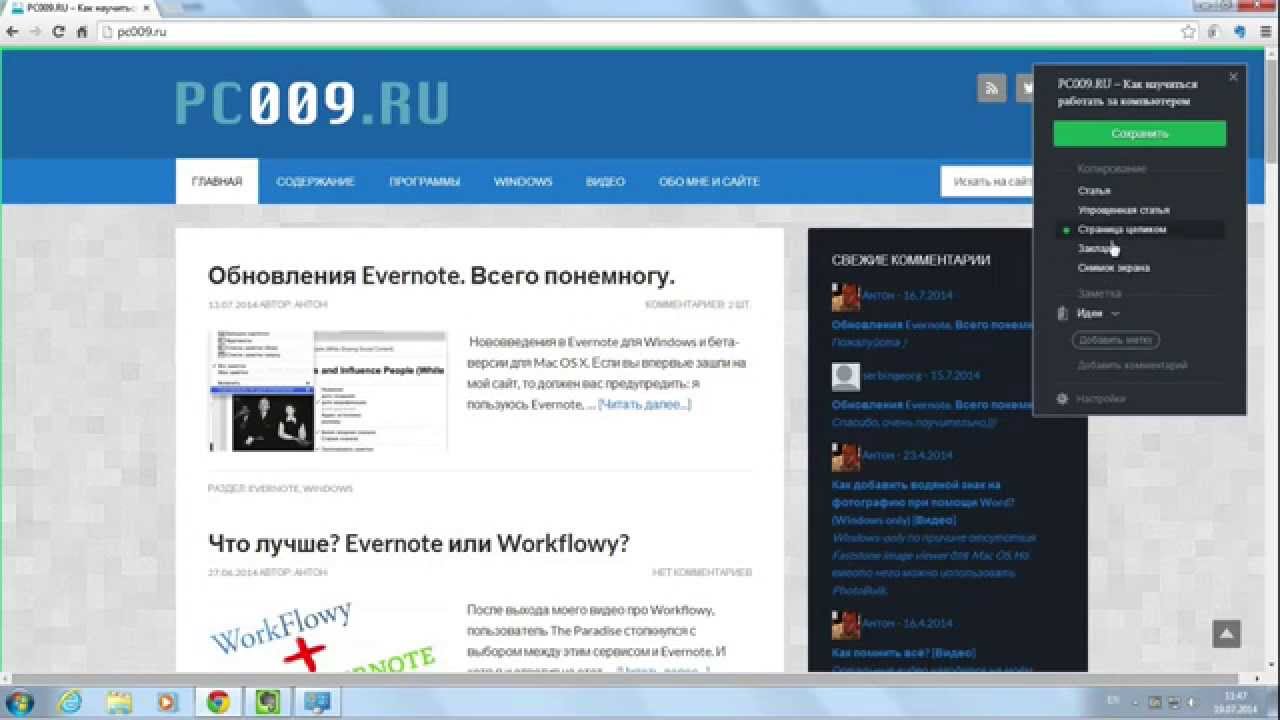
Task: Click the PC009.RU site logo
Action: click(312, 102)
